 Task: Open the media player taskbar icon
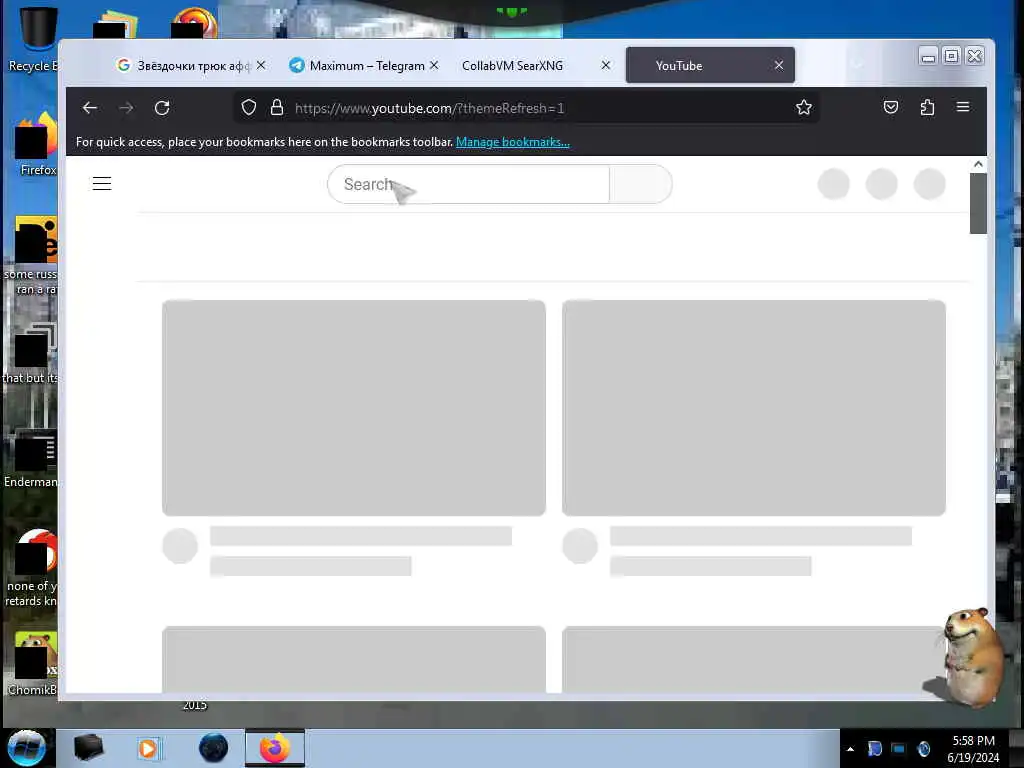(149, 748)
